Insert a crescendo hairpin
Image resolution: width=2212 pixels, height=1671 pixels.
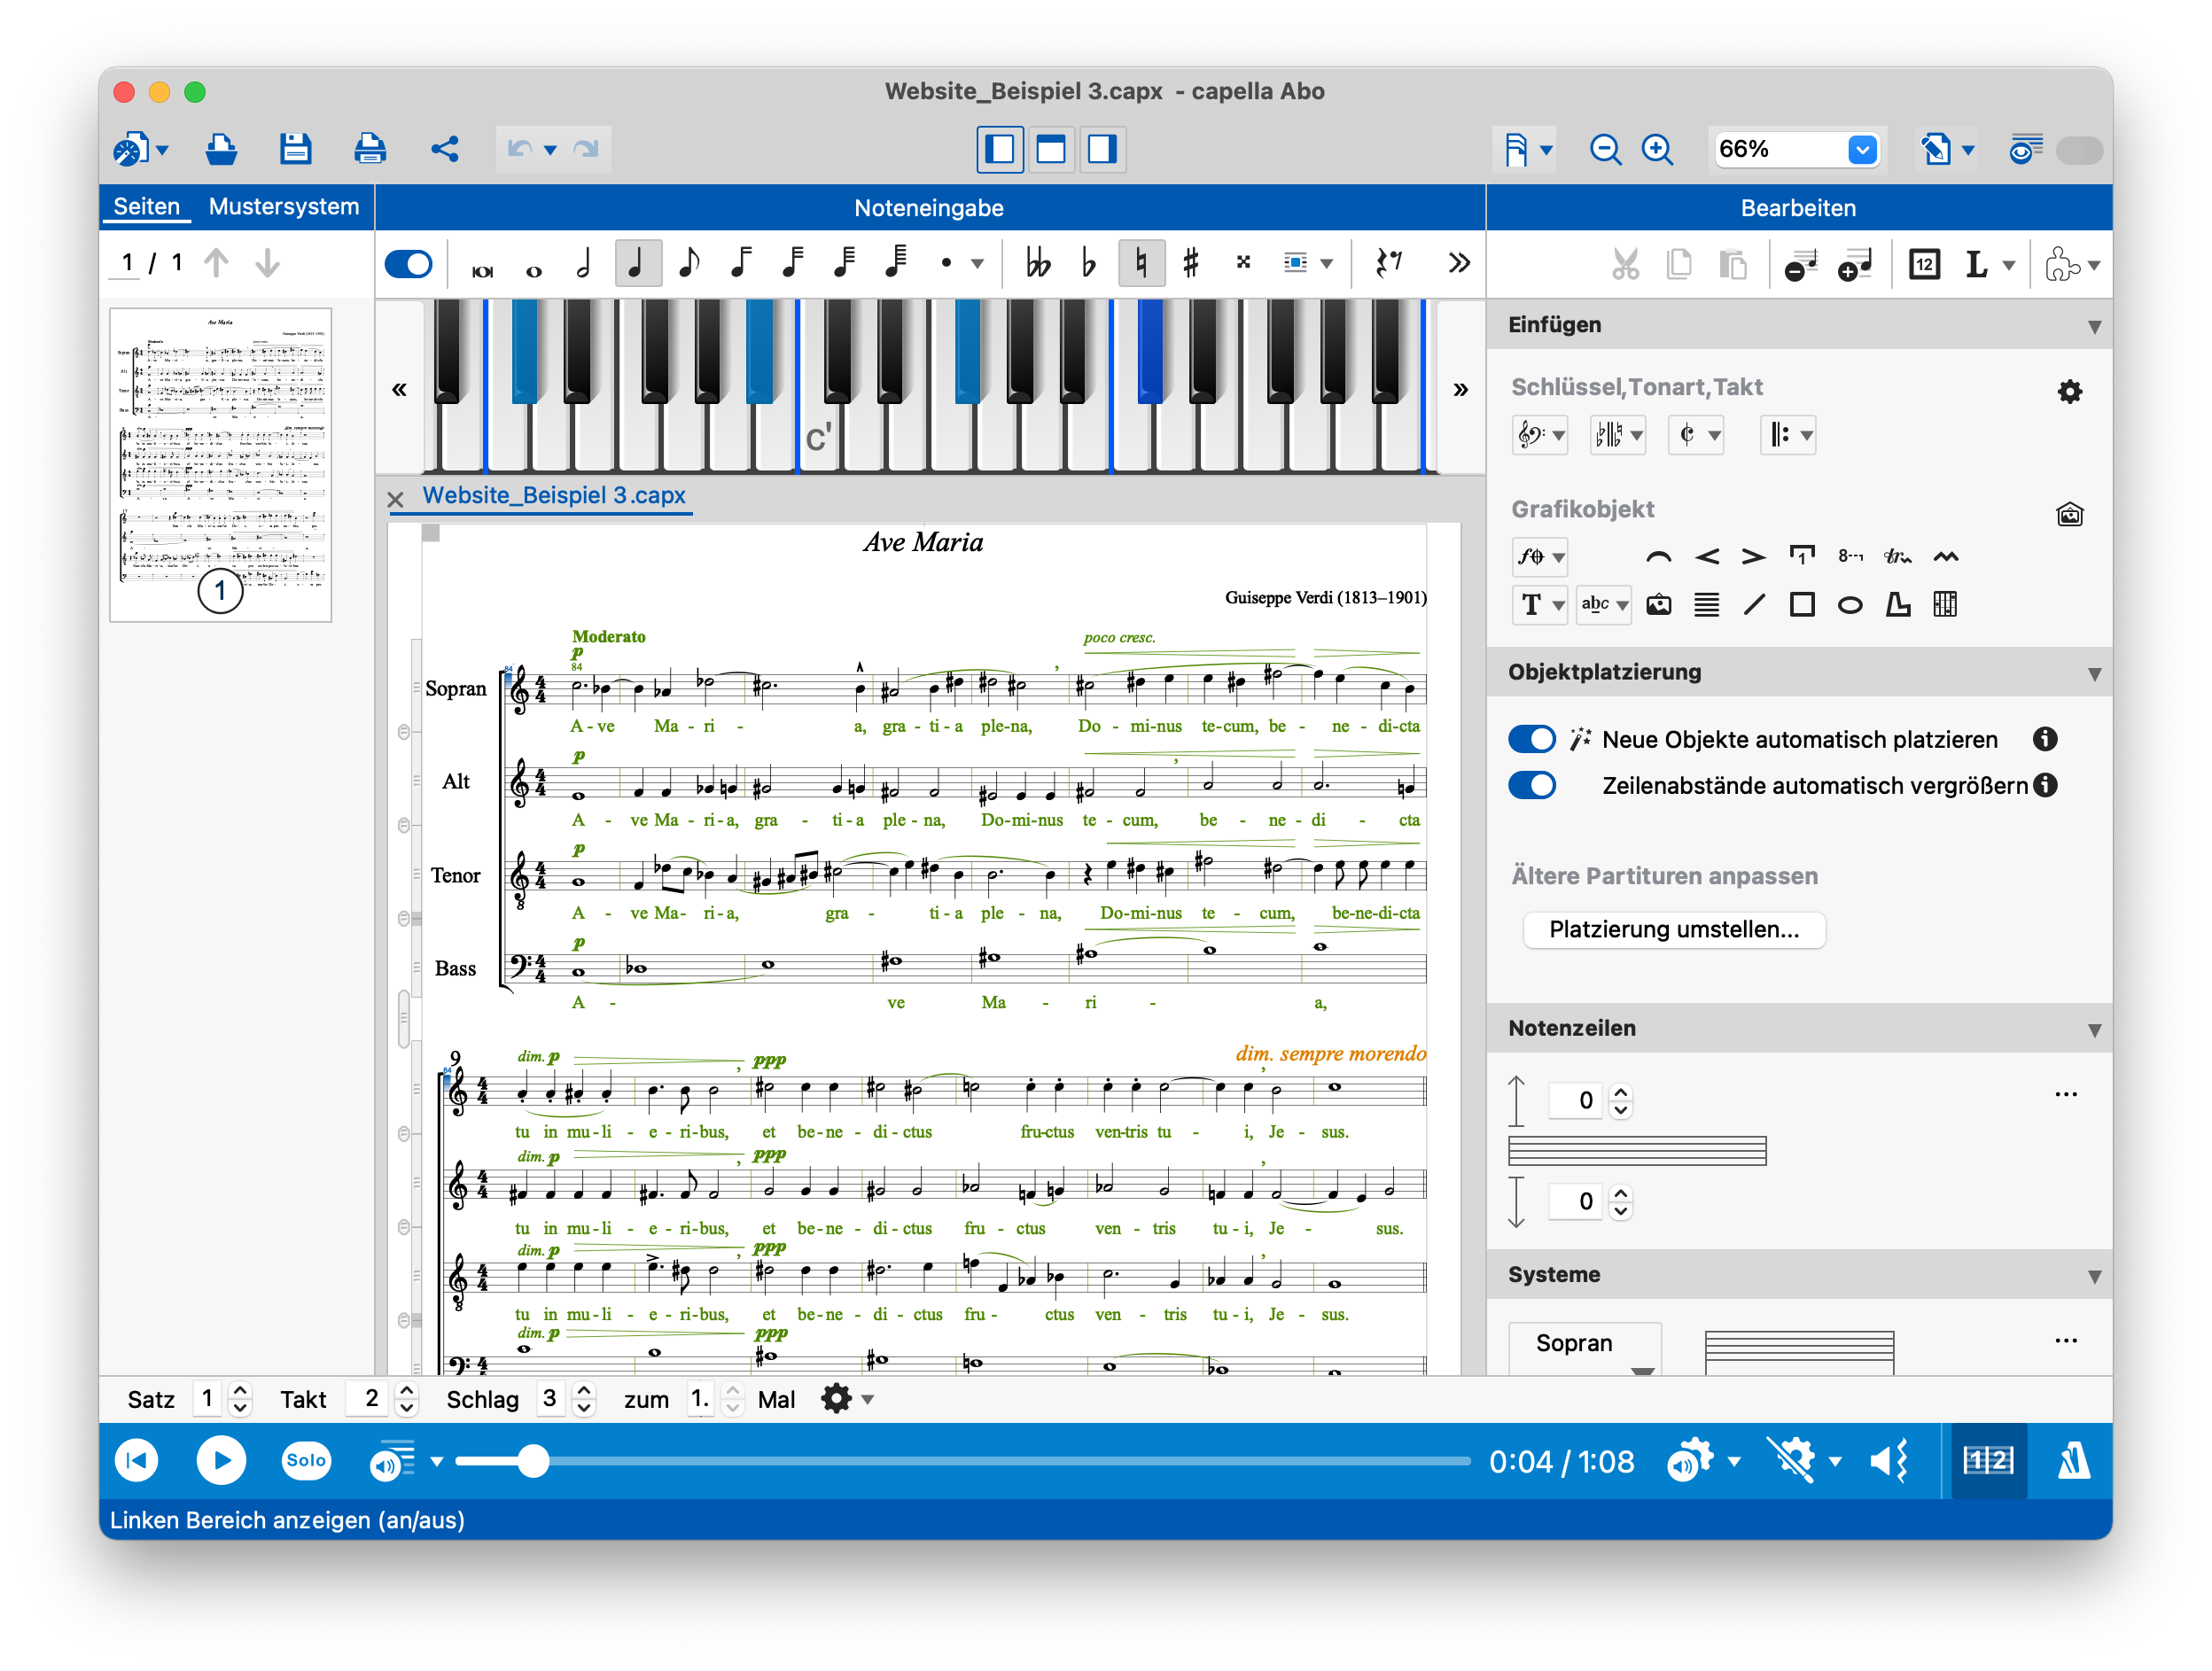(1707, 557)
